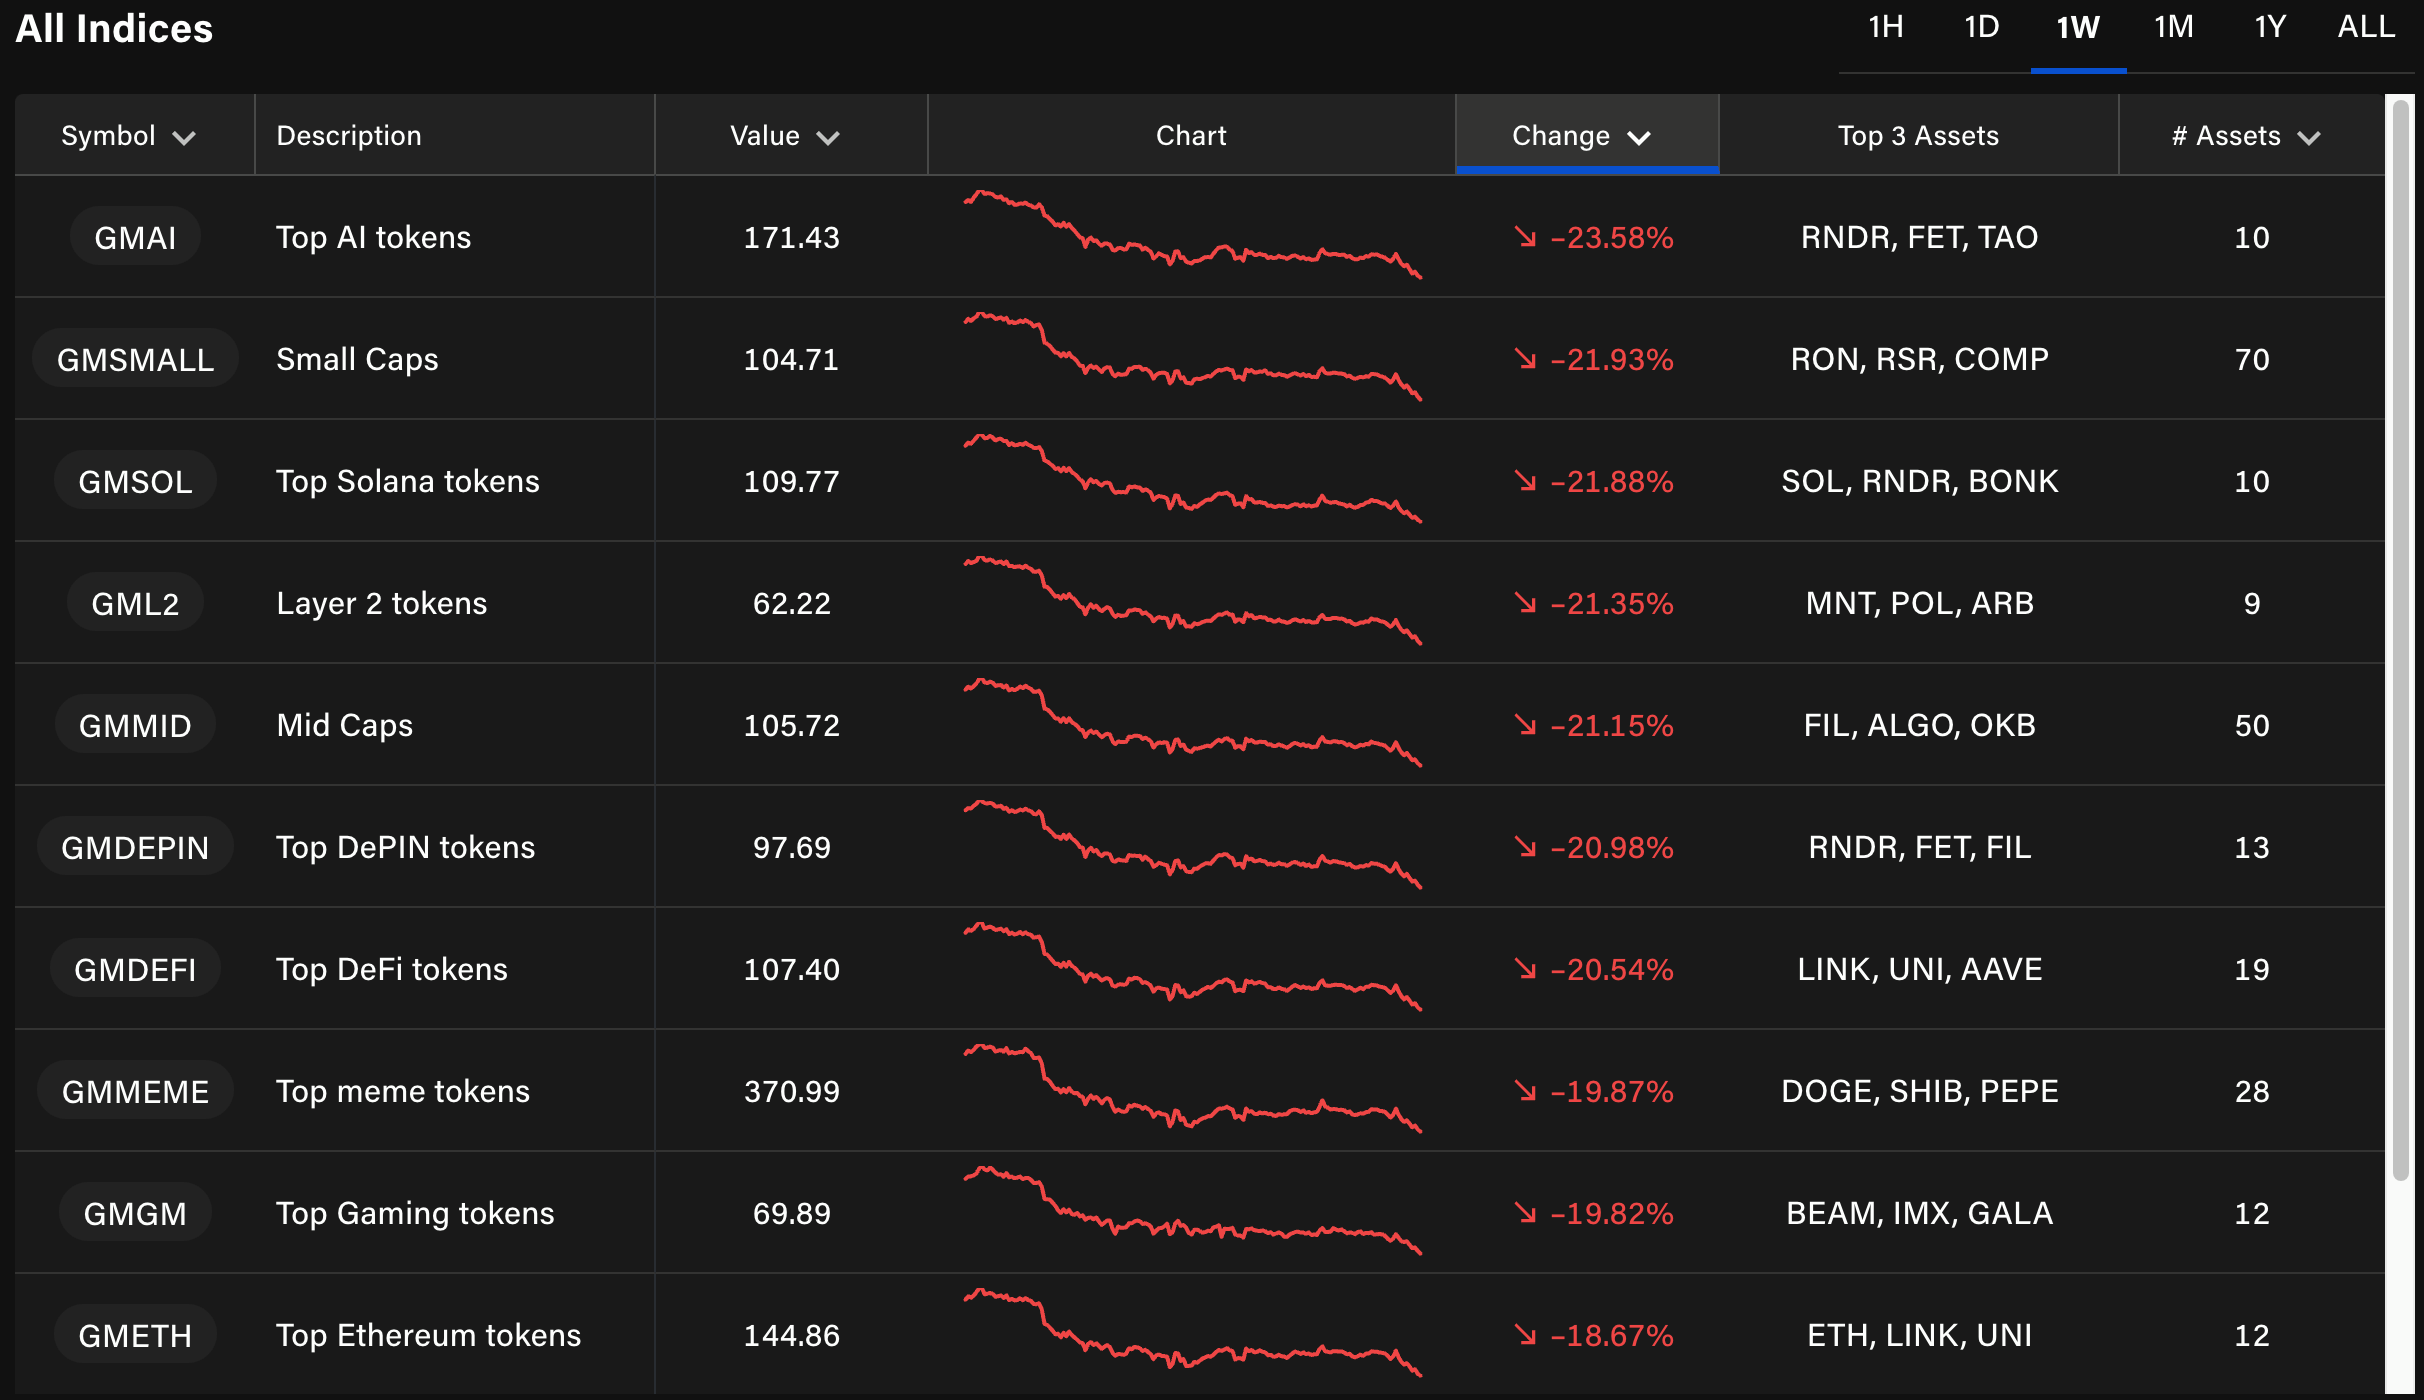Switch to the 1D timeframe
Image resolution: width=2424 pixels, height=1400 pixels.
pyautogui.click(x=1981, y=28)
